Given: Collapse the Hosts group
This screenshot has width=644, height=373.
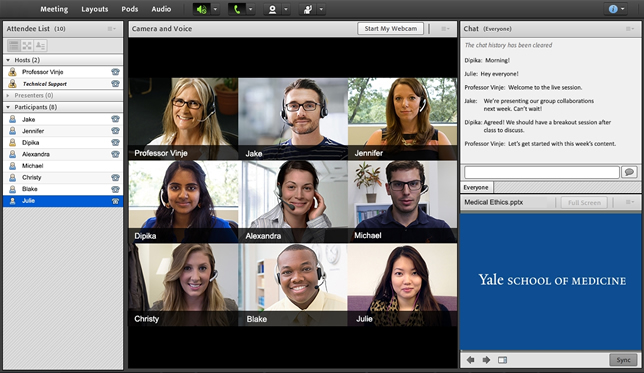Looking at the screenshot, I should tap(8, 60).
